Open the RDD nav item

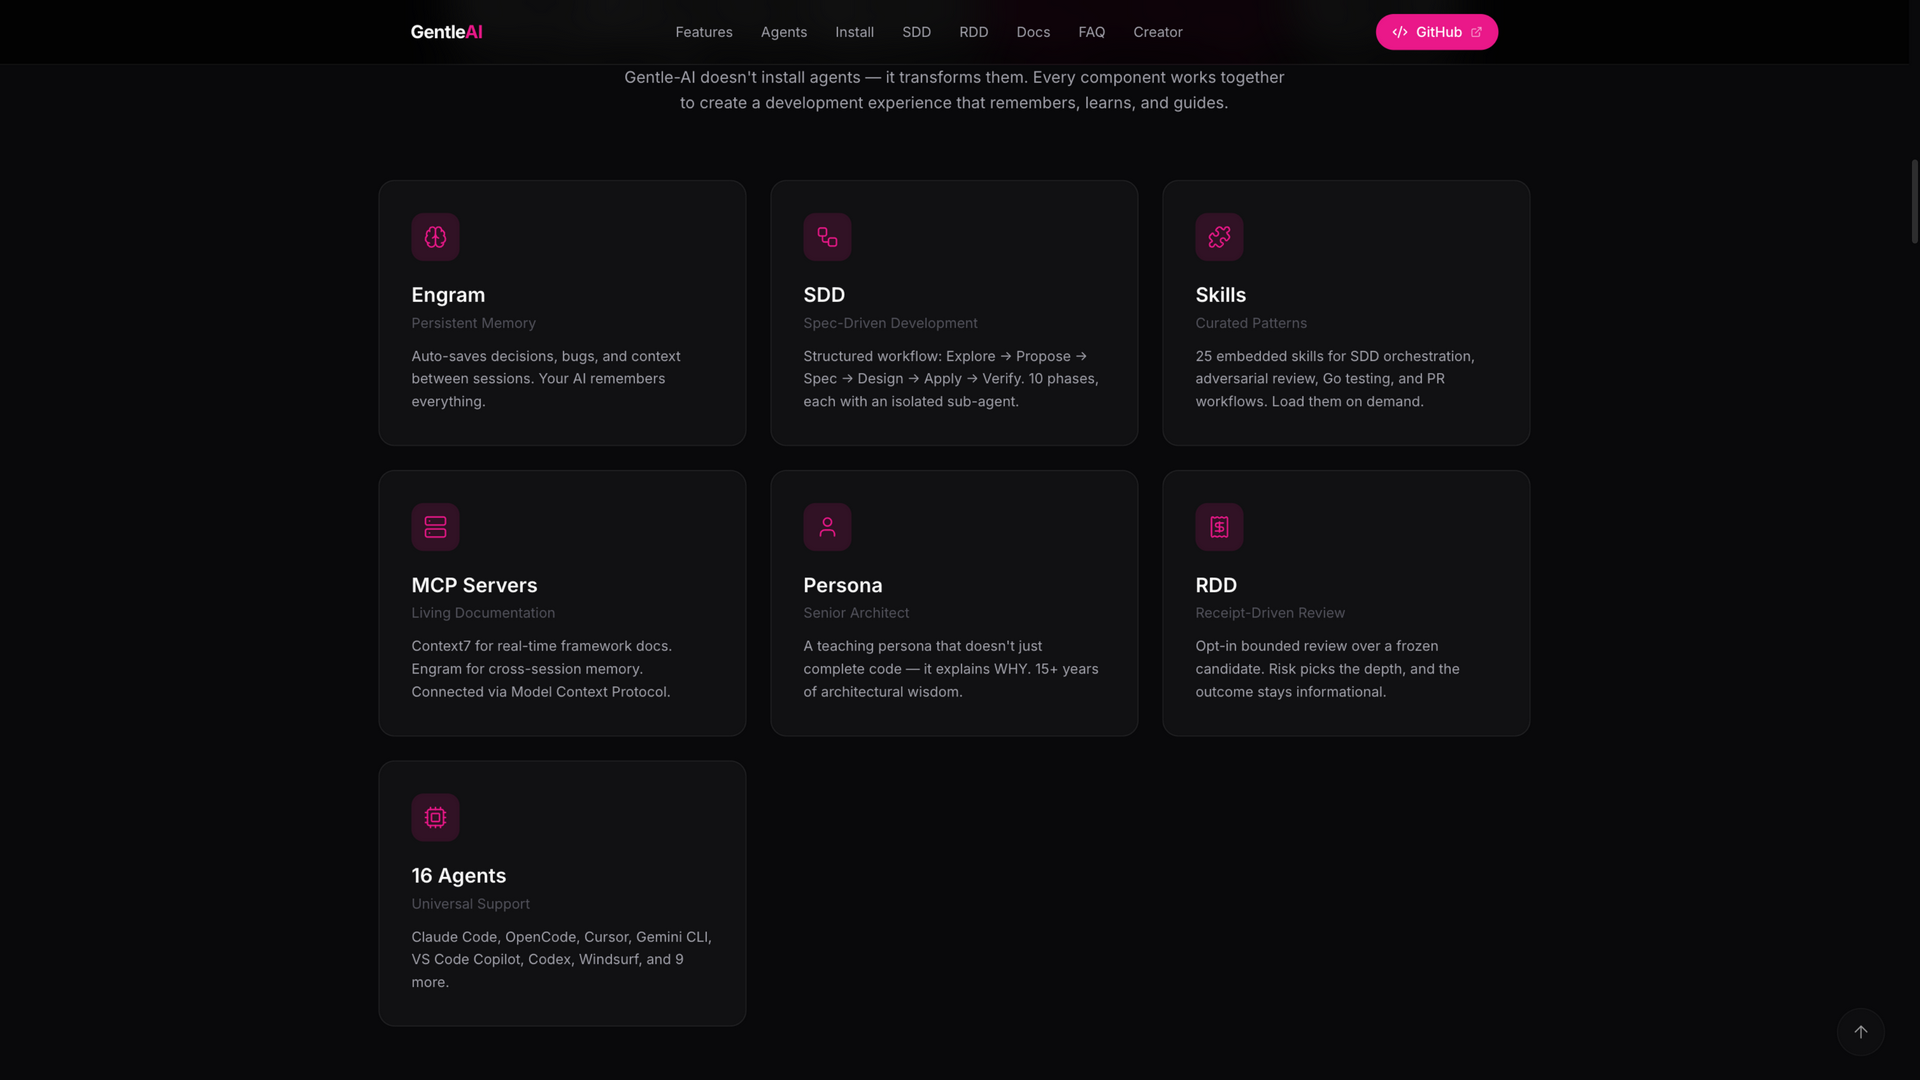(974, 32)
